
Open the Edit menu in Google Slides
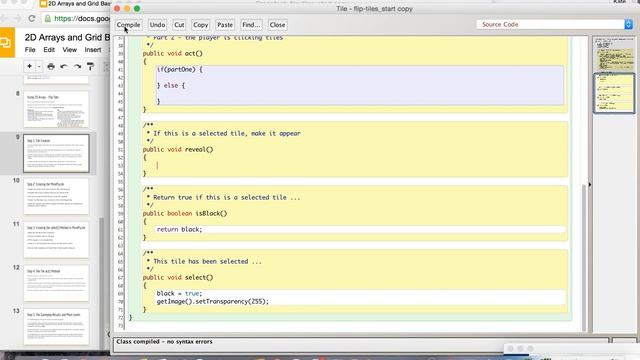click(x=49, y=50)
